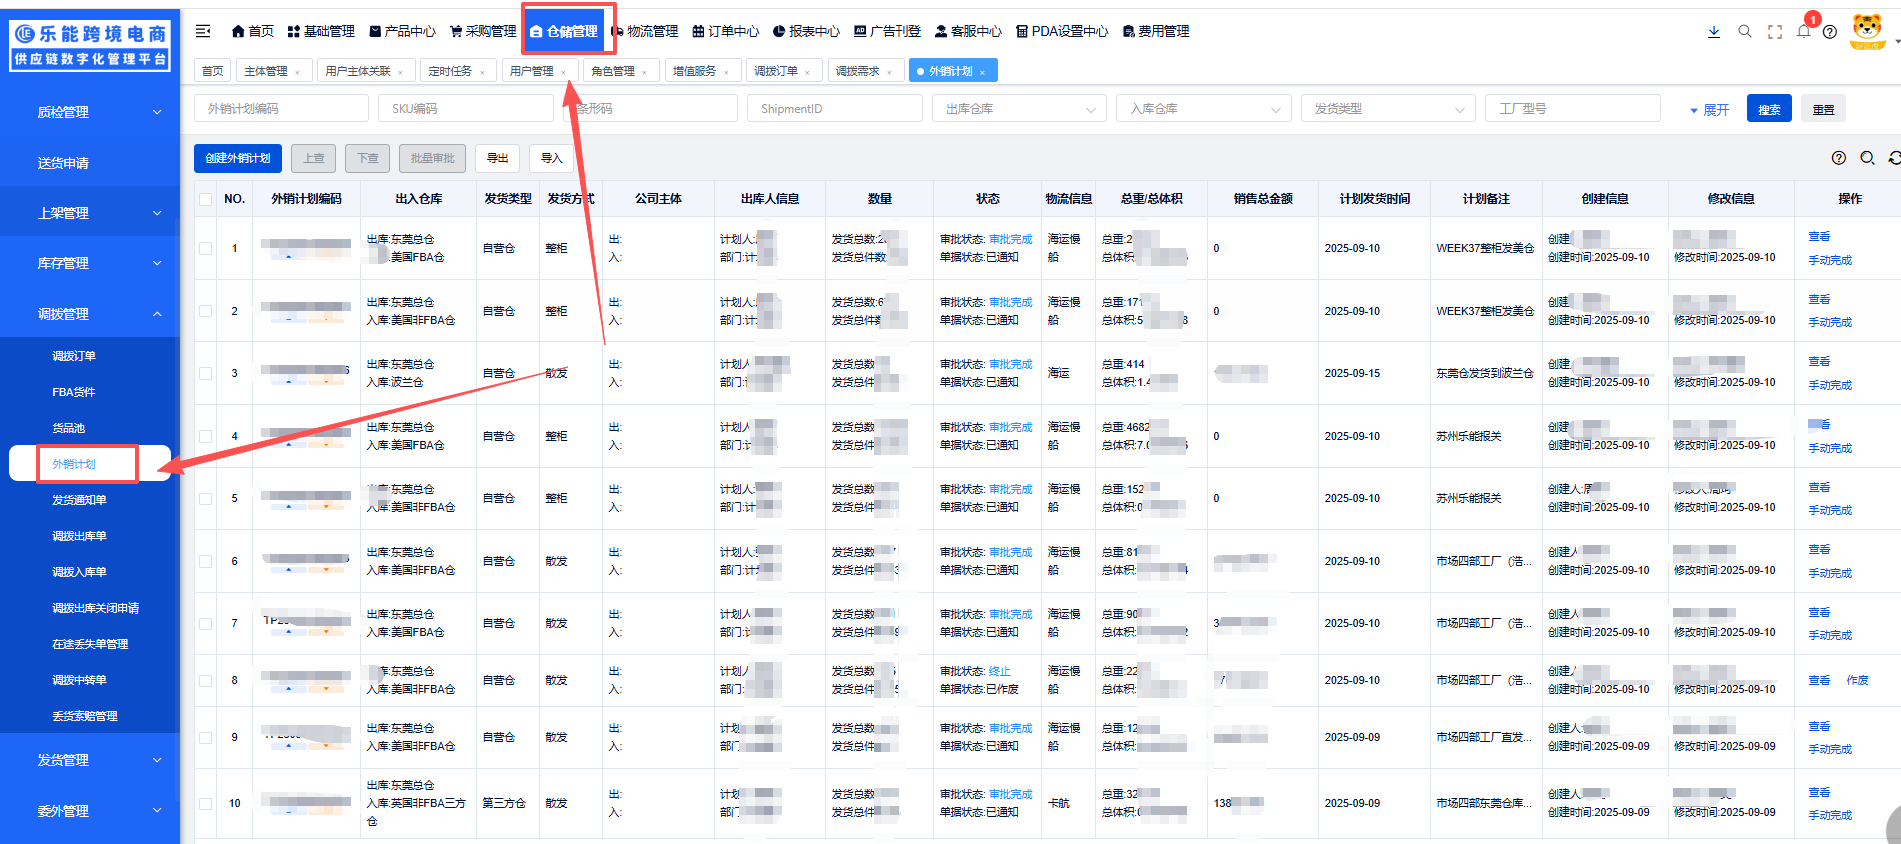Click the 导出 button
This screenshot has height=844, width=1901.
coord(497,158)
